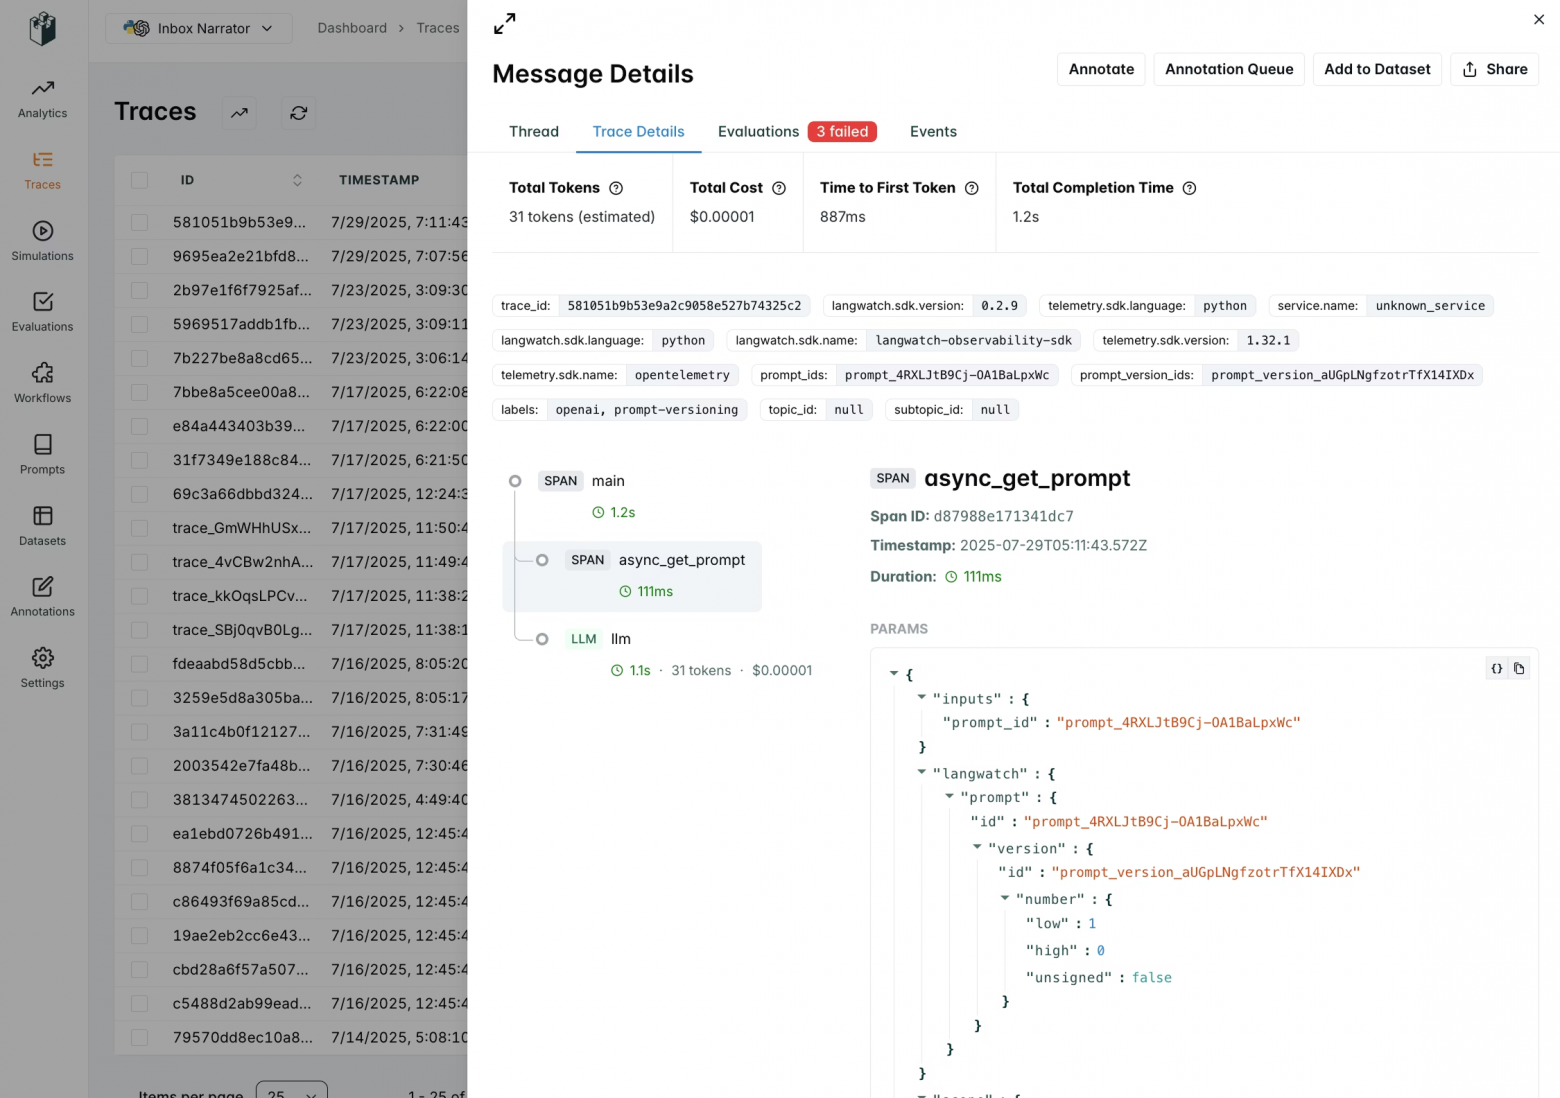Toggle the select-all checkbox in table header
Screen dimensions: 1560x1098
click(139, 180)
